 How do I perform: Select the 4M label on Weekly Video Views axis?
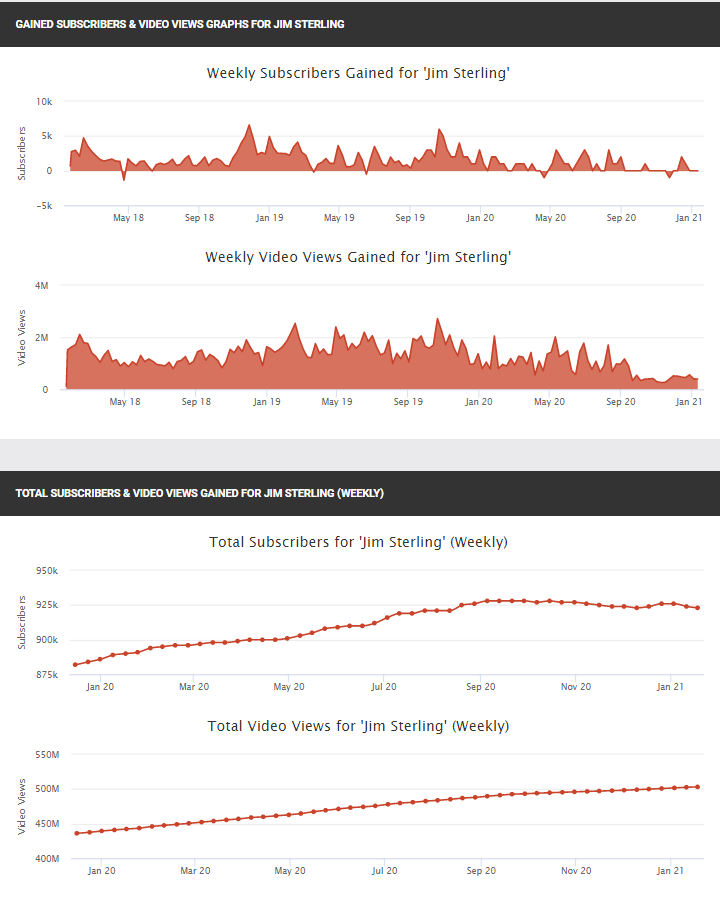(x=42, y=286)
